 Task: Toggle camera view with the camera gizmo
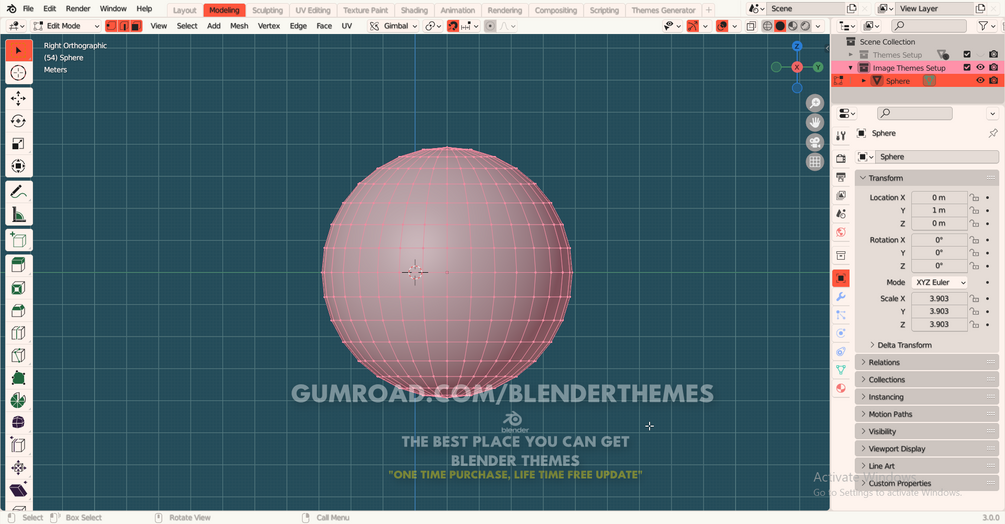[x=815, y=142]
